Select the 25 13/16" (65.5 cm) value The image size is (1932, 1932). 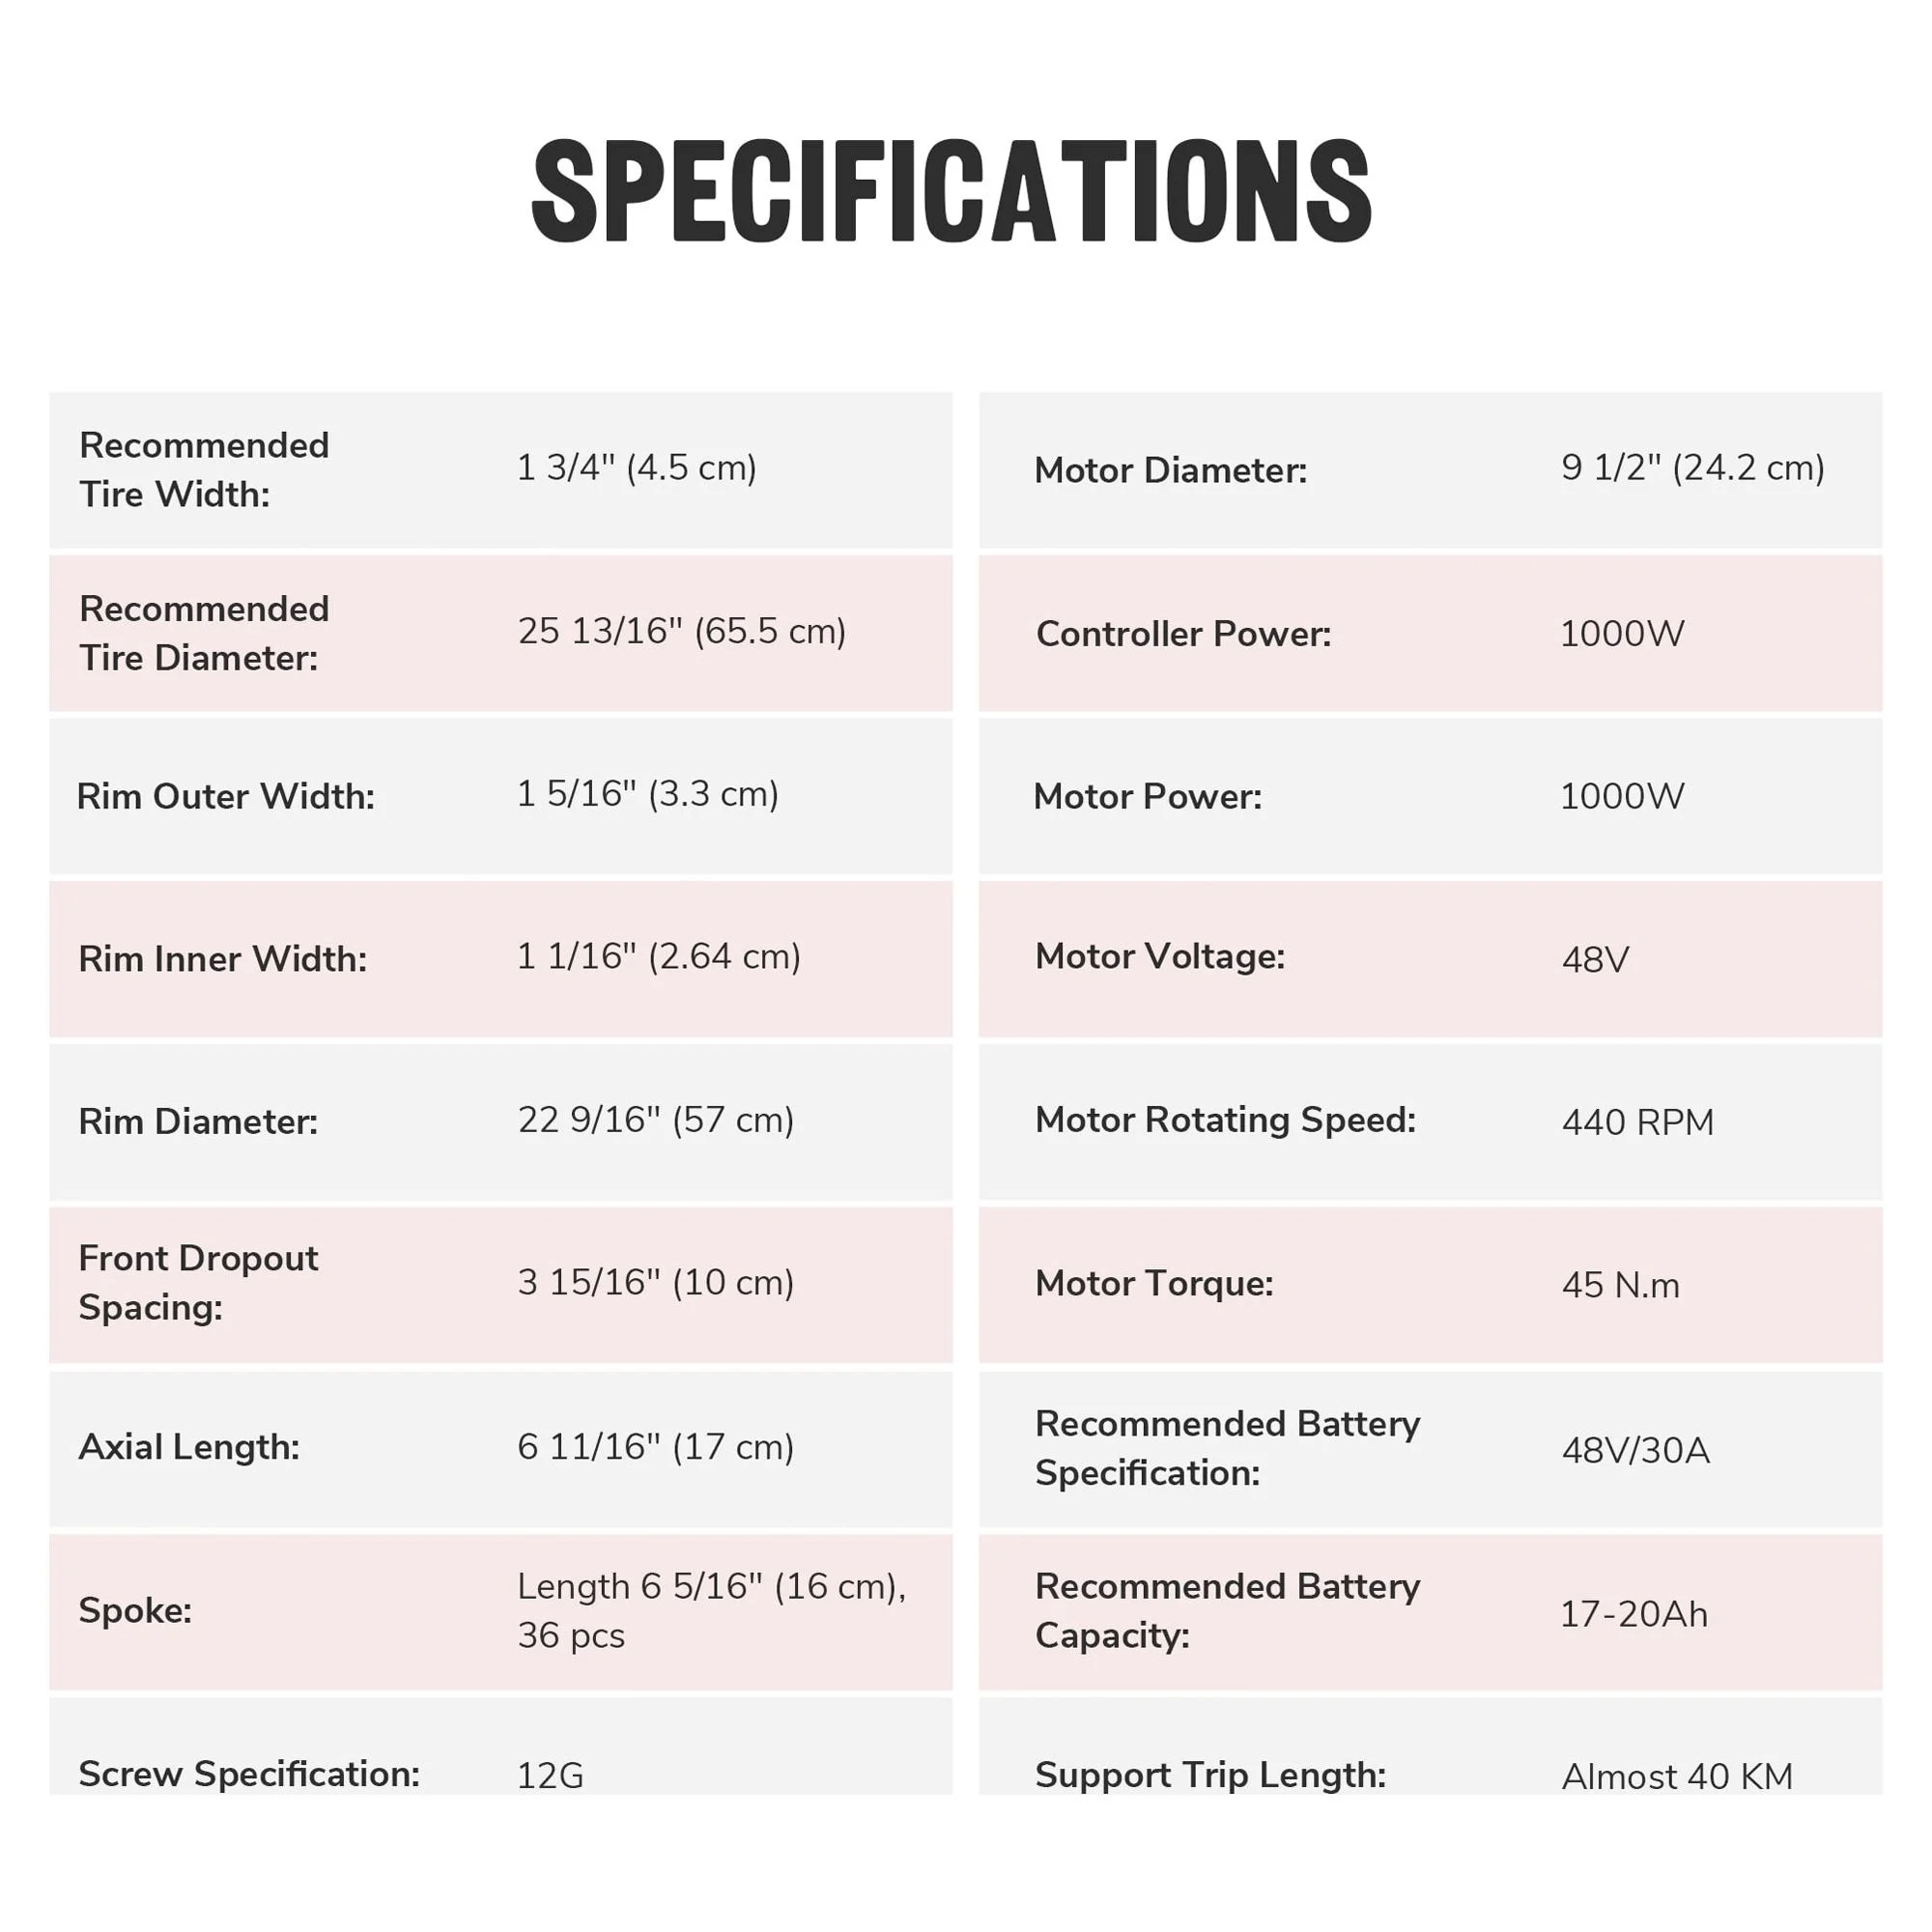tap(681, 631)
